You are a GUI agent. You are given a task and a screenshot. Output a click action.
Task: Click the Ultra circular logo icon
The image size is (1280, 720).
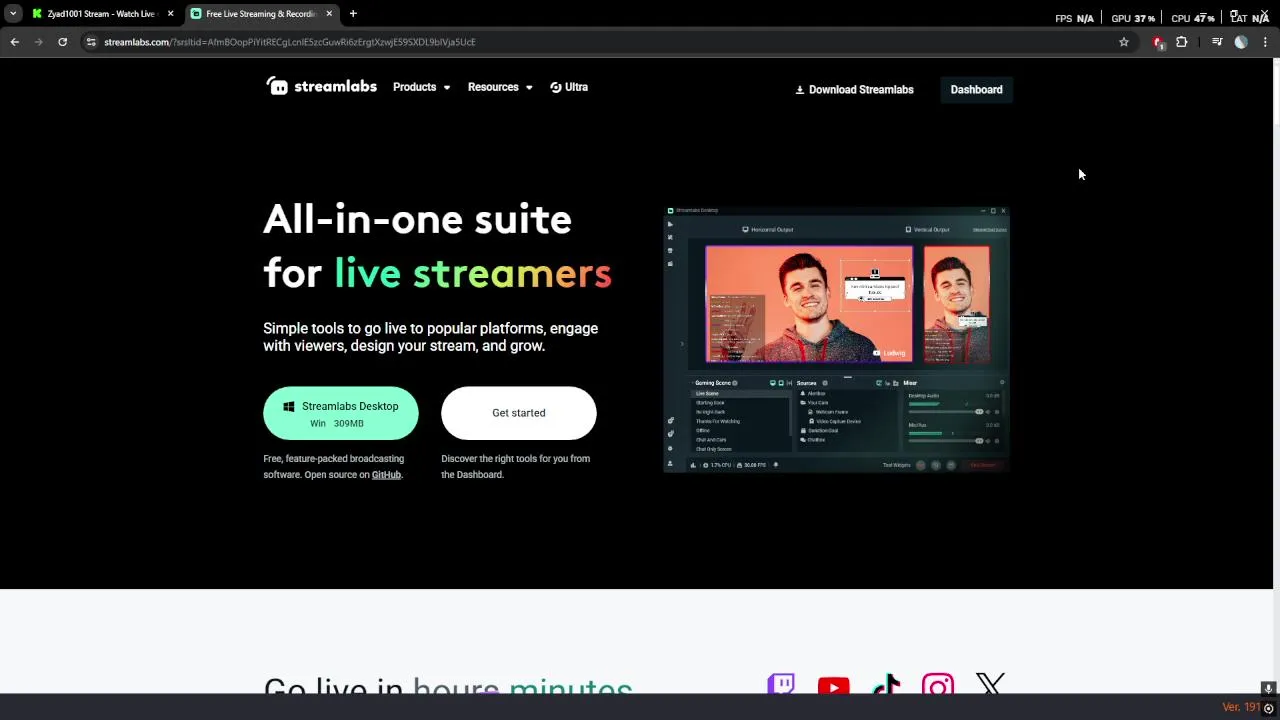[556, 87]
